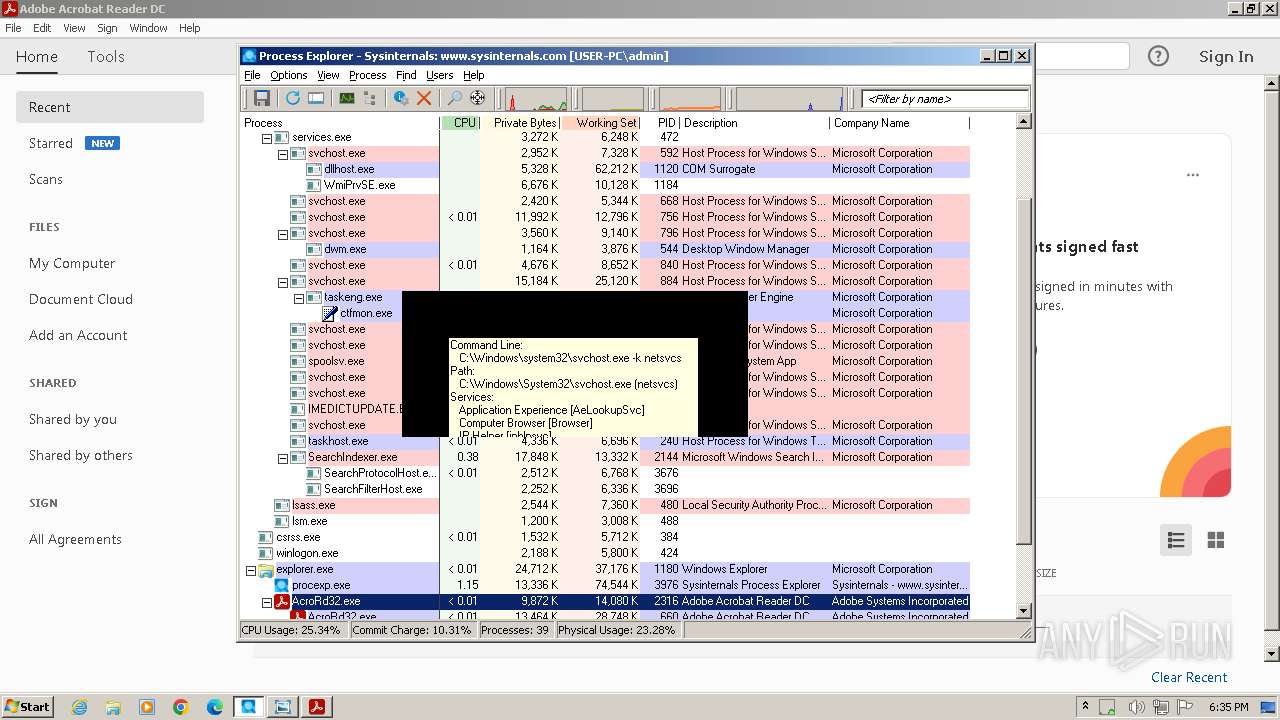Image resolution: width=1280 pixels, height=720 pixels.
Task: Click the Save icon in Process Explorer toolbar
Action: [x=262, y=98]
